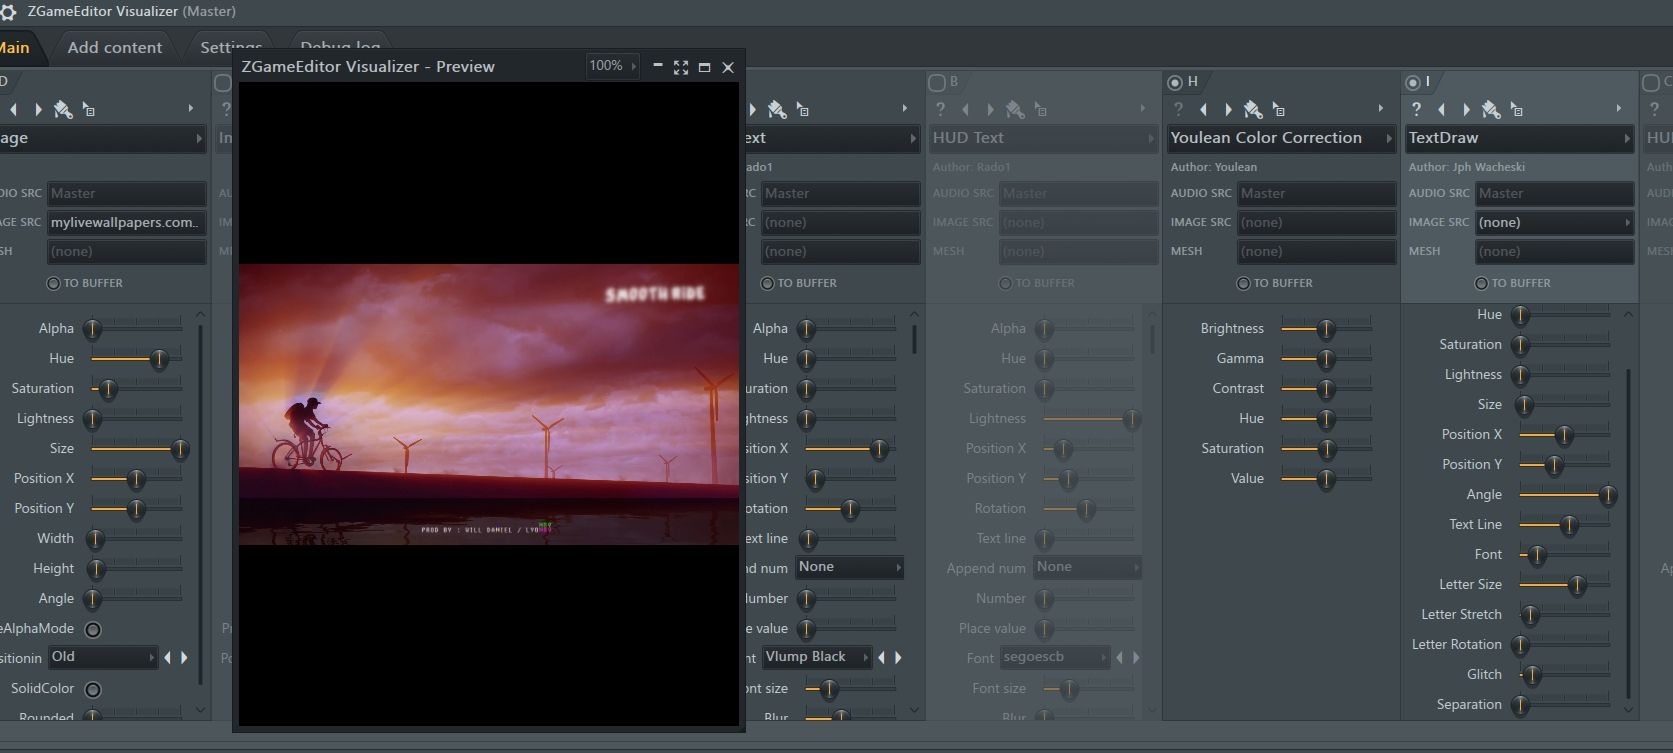Open the Debug log tab
Screen dimensions: 1673x753
point(340,47)
